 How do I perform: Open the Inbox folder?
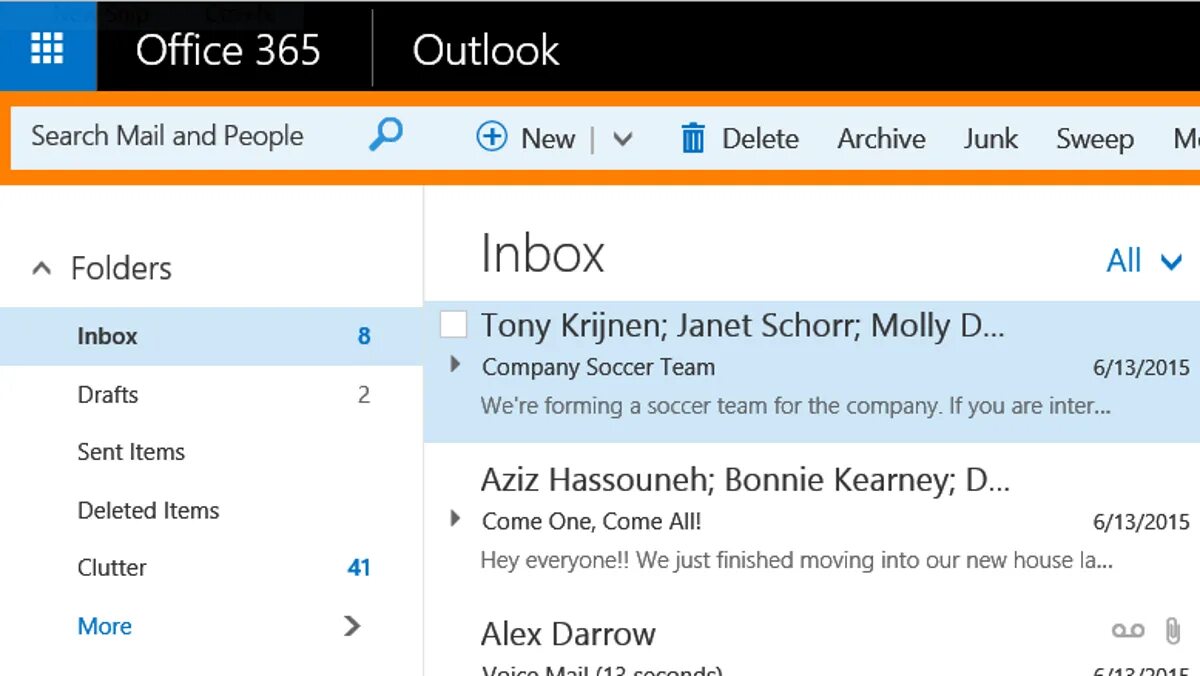tap(211, 336)
